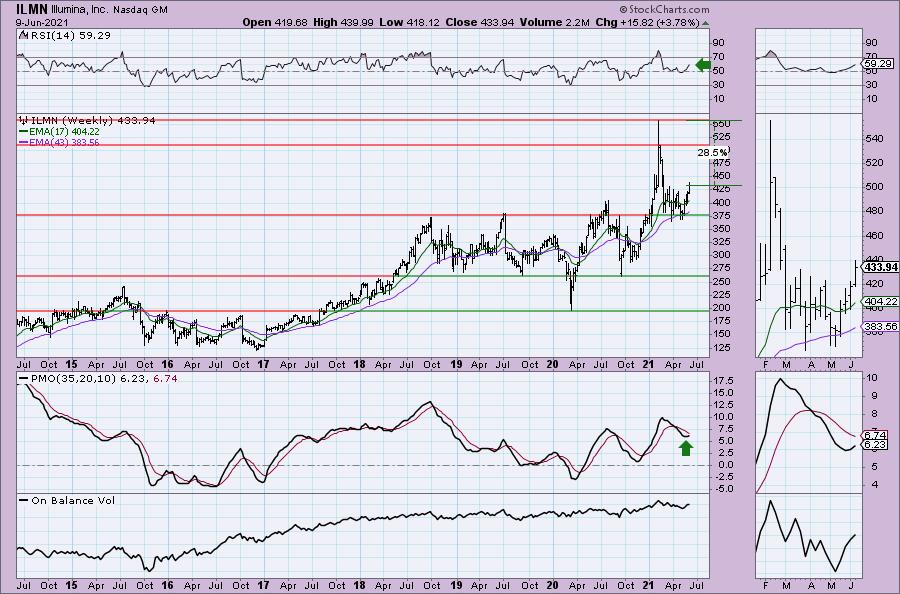Click the 17.5 tick on PMO axis
This screenshot has height=594, width=900.
click(723, 381)
